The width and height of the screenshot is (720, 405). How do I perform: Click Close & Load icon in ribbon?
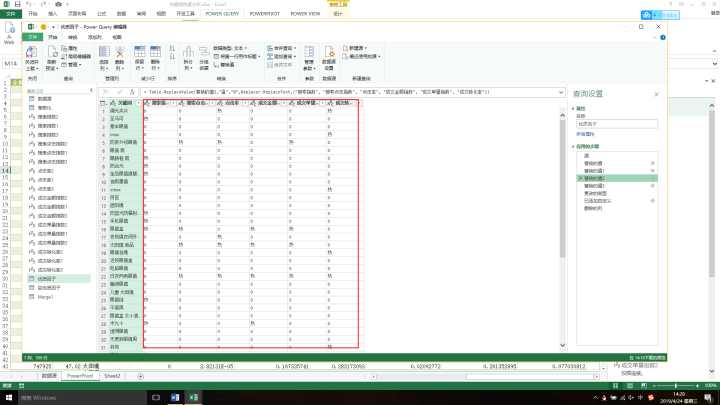pyautogui.click(x=31, y=51)
